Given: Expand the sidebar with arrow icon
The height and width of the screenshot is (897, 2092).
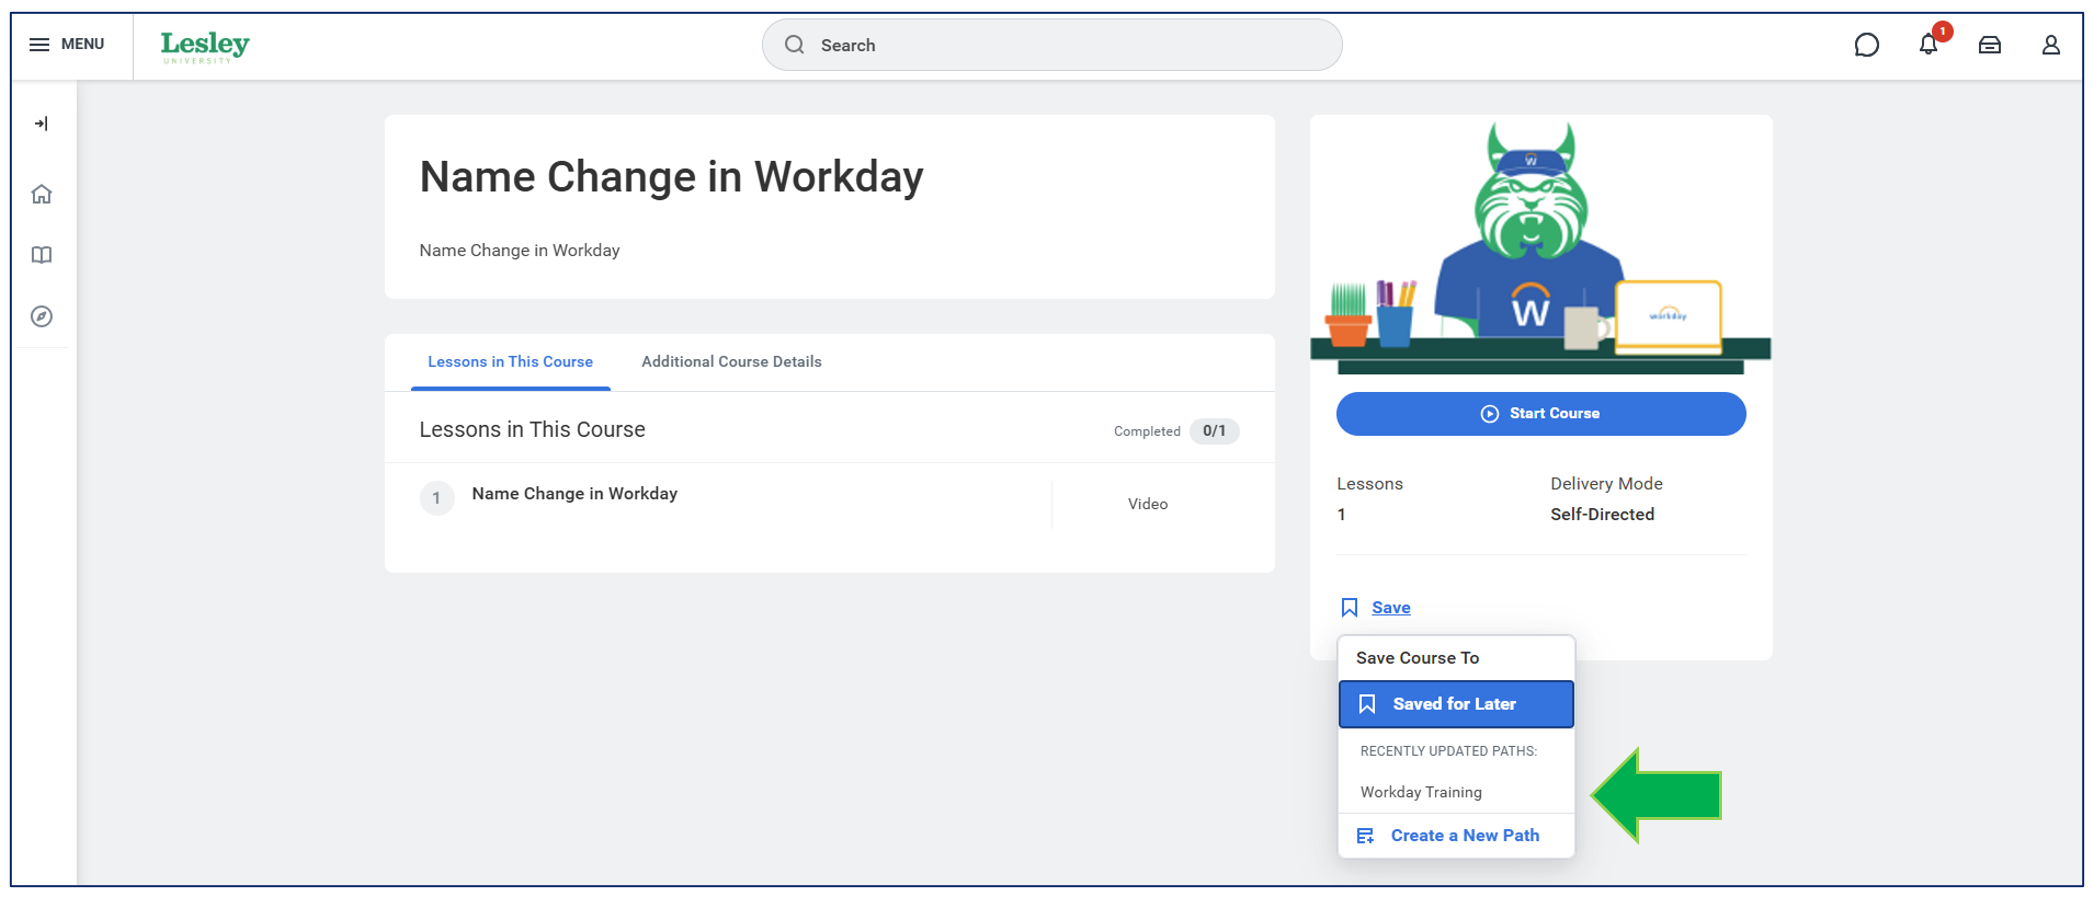Looking at the screenshot, I should click(41, 124).
